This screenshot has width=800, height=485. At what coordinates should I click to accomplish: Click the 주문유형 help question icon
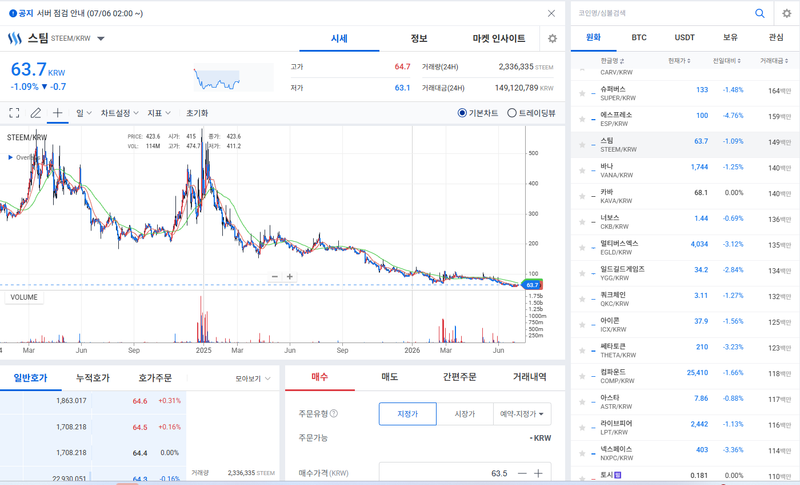coord(334,413)
